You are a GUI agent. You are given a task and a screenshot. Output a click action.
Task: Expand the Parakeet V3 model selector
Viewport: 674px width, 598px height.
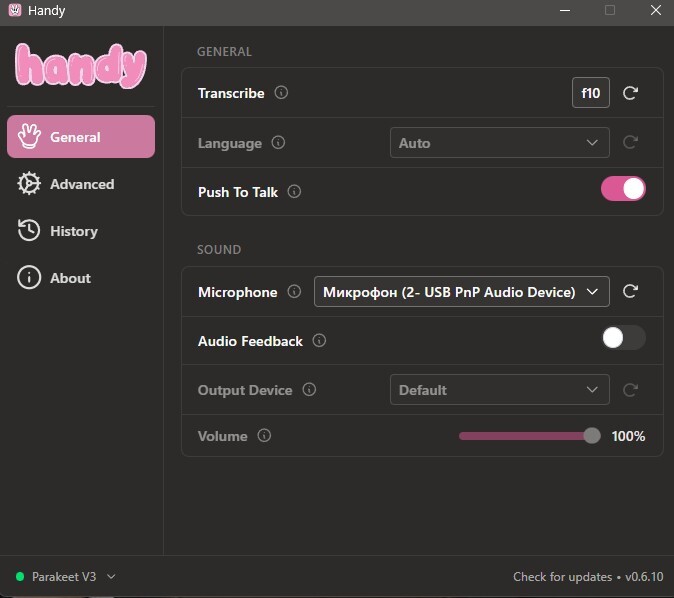click(66, 577)
